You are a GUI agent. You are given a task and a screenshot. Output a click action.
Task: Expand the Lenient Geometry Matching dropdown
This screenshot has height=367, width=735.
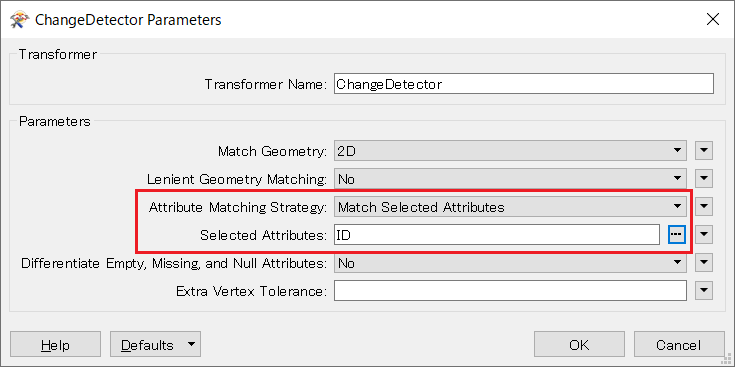(x=510, y=179)
